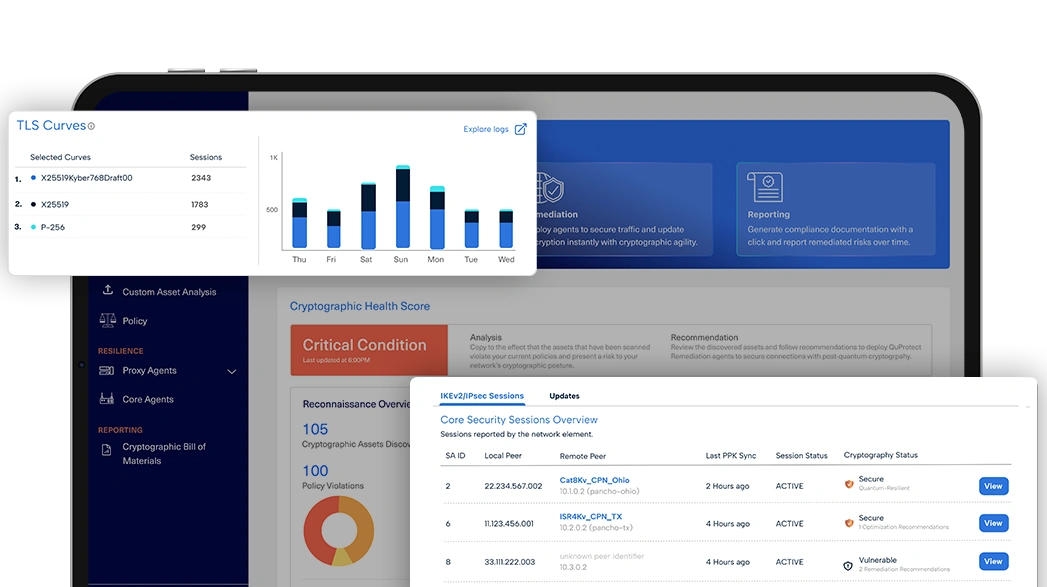Expand the Proxy Agents chevron
Viewport: 1047px width, 587px height.
tap(232, 372)
